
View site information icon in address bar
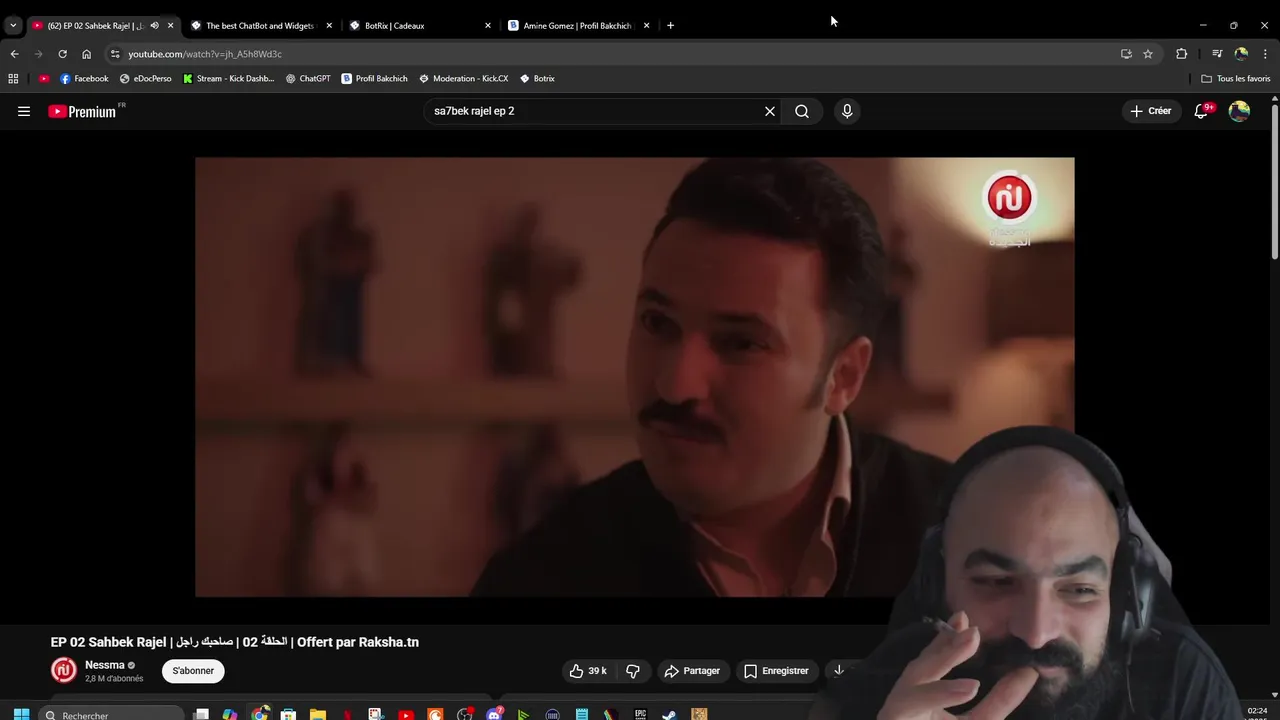click(x=115, y=54)
